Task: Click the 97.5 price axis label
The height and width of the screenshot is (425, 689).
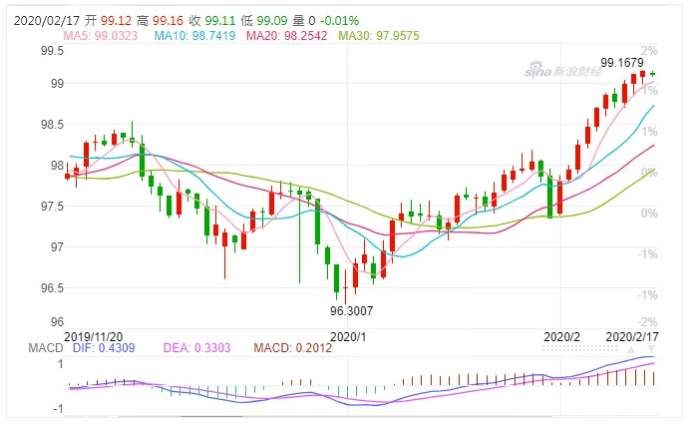Action: coord(52,206)
